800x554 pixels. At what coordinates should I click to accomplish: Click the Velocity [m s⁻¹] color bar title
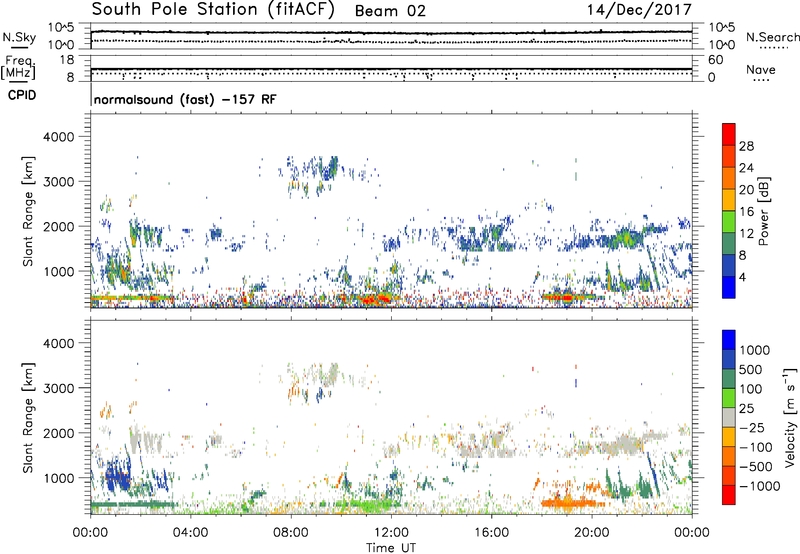click(790, 417)
